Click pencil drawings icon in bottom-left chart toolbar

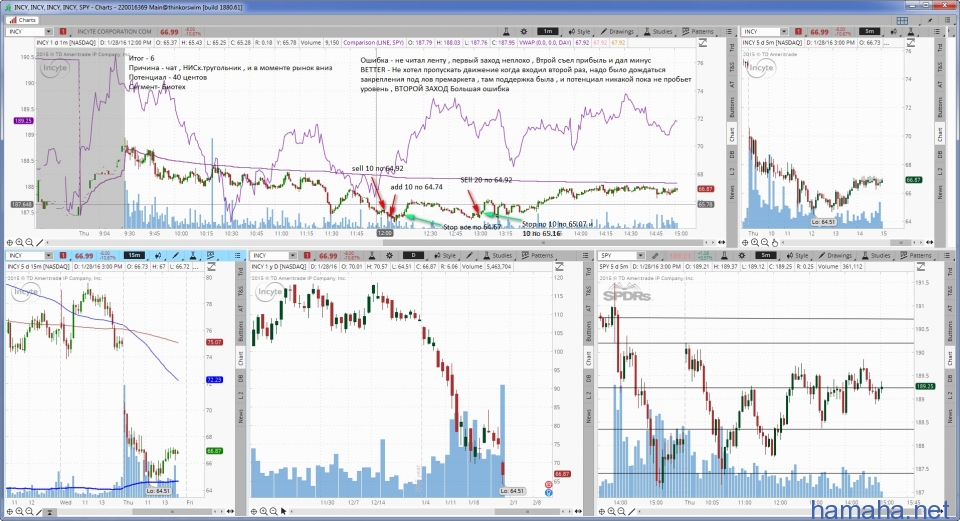(176, 255)
